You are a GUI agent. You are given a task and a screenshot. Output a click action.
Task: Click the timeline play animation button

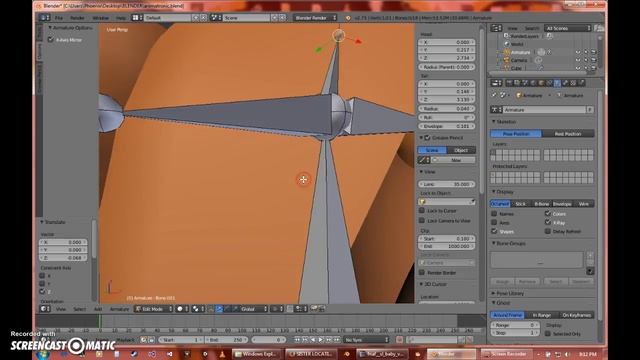(320, 340)
